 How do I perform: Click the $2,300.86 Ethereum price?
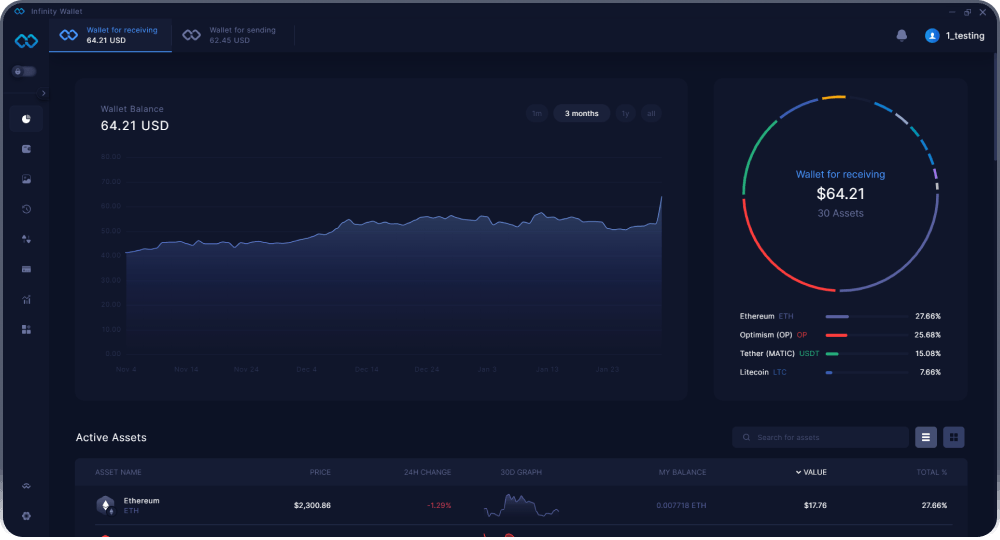click(312, 506)
